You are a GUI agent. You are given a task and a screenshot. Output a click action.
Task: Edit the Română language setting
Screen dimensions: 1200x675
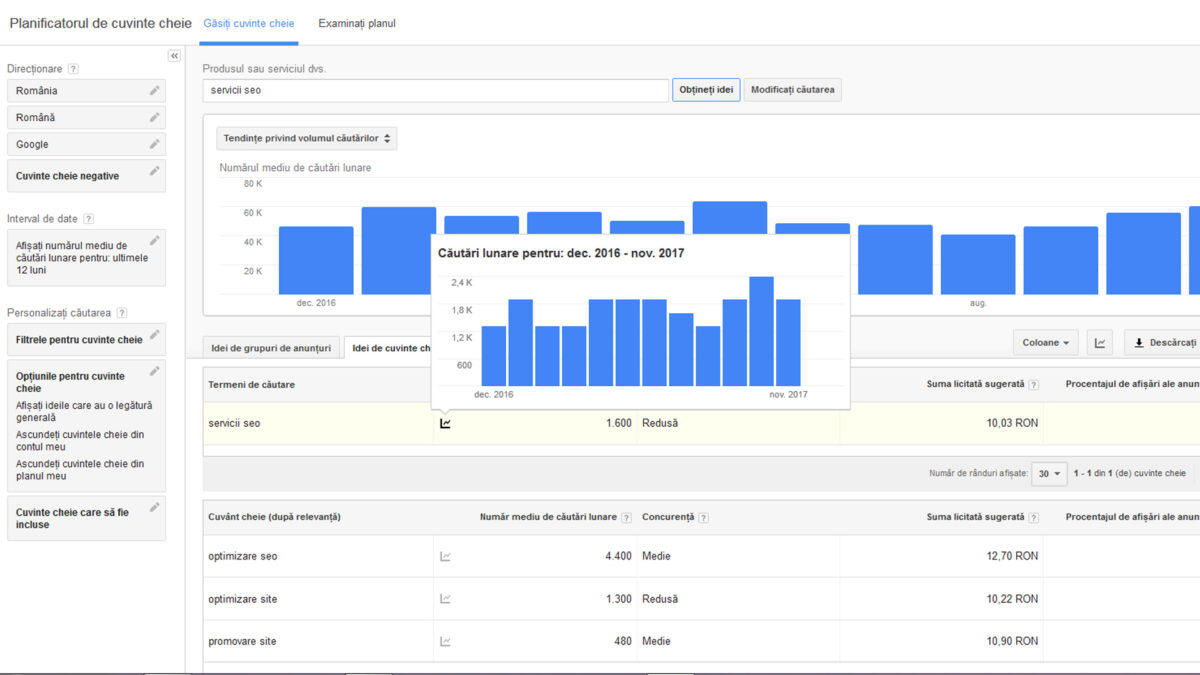tap(154, 117)
